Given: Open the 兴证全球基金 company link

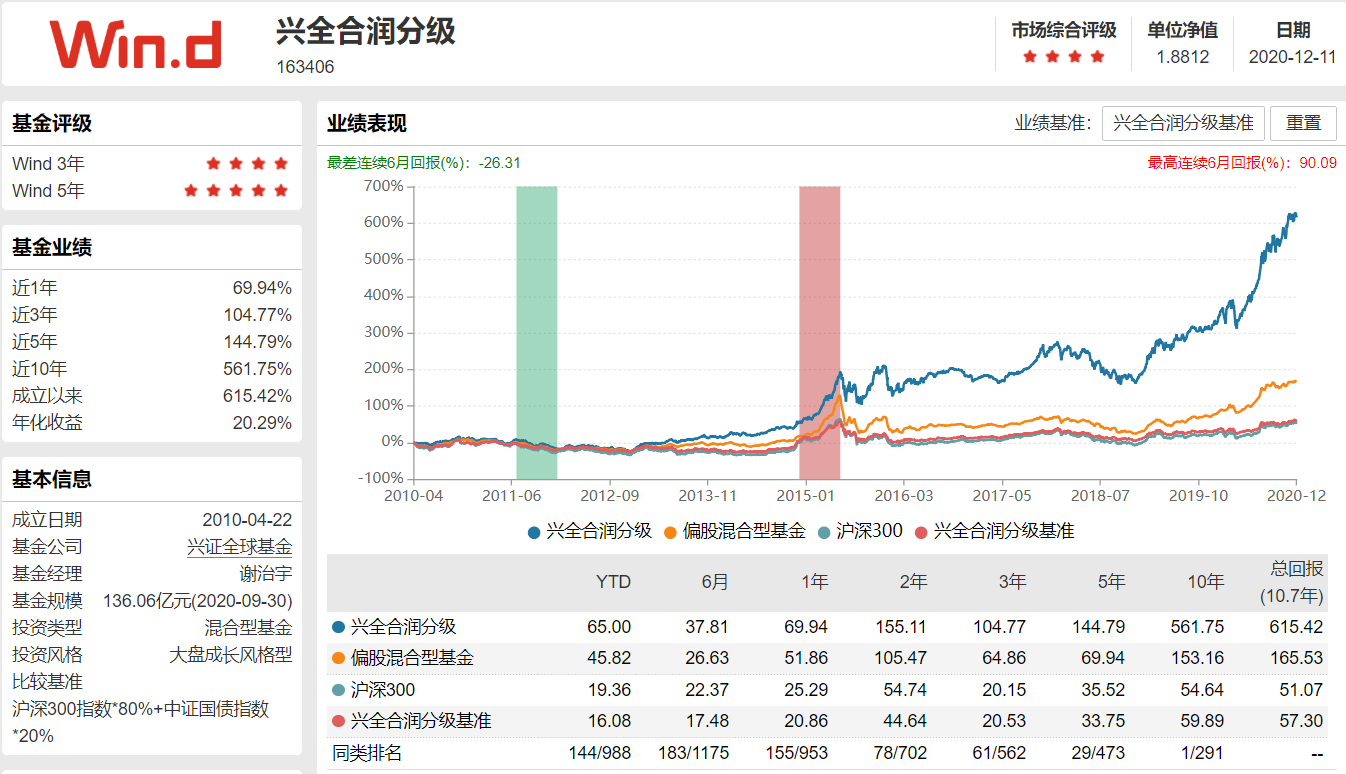Looking at the screenshot, I should click(x=239, y=547).
